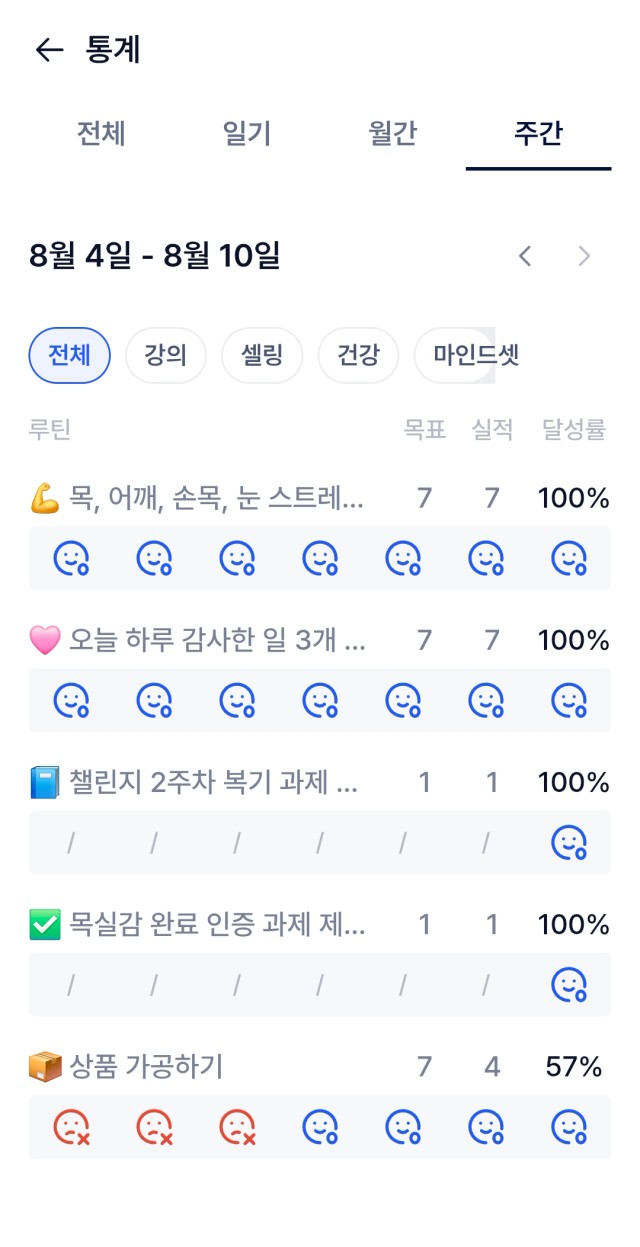640x1247 pixels.
Task: Switch to the 일기 tab
Action: [247, 133]
